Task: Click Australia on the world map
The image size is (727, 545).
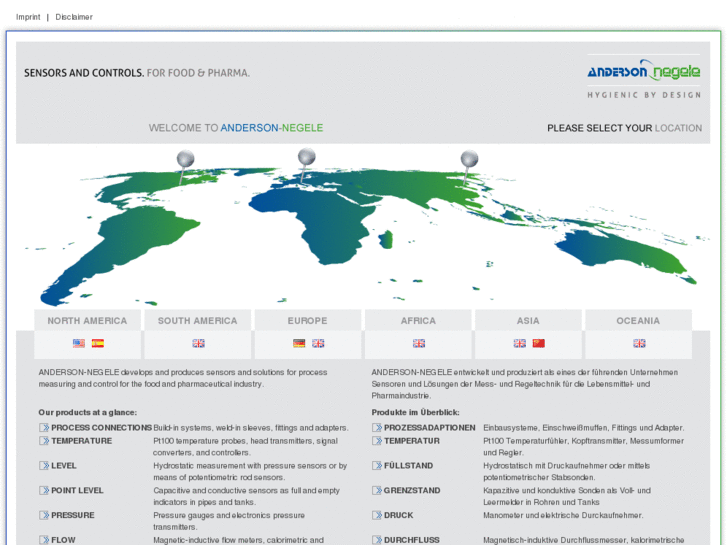Action: [621, 250]
